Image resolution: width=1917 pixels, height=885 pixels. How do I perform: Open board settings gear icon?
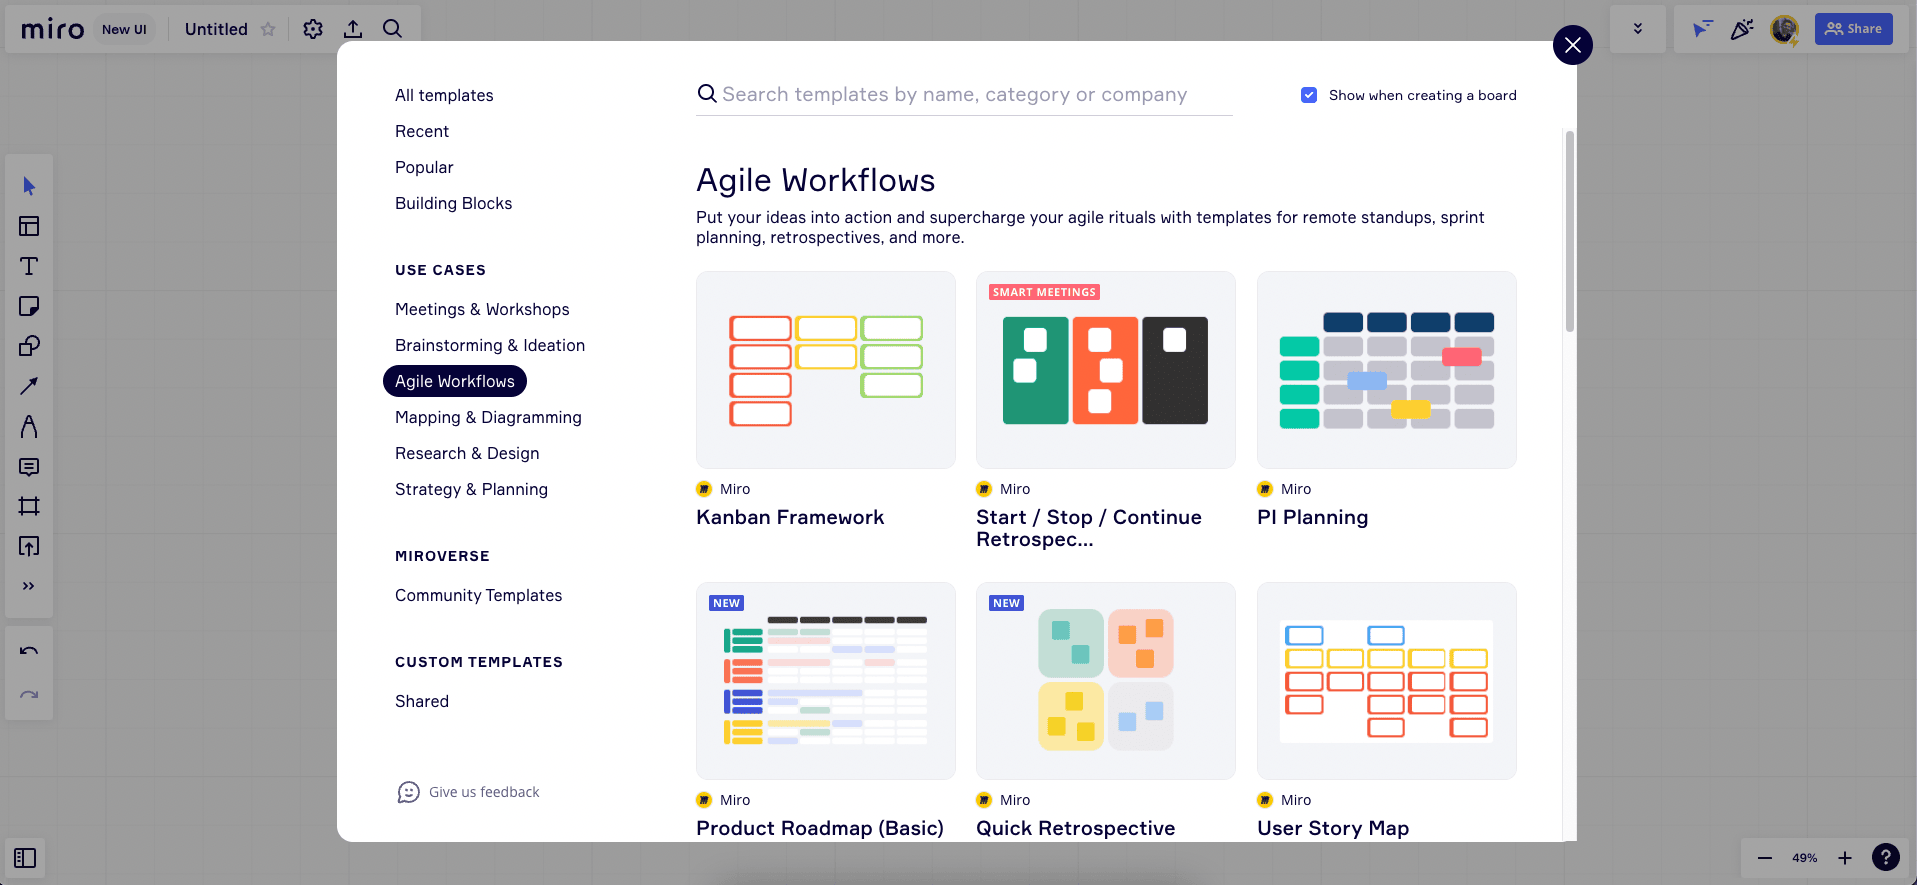(x=313, y=29)
